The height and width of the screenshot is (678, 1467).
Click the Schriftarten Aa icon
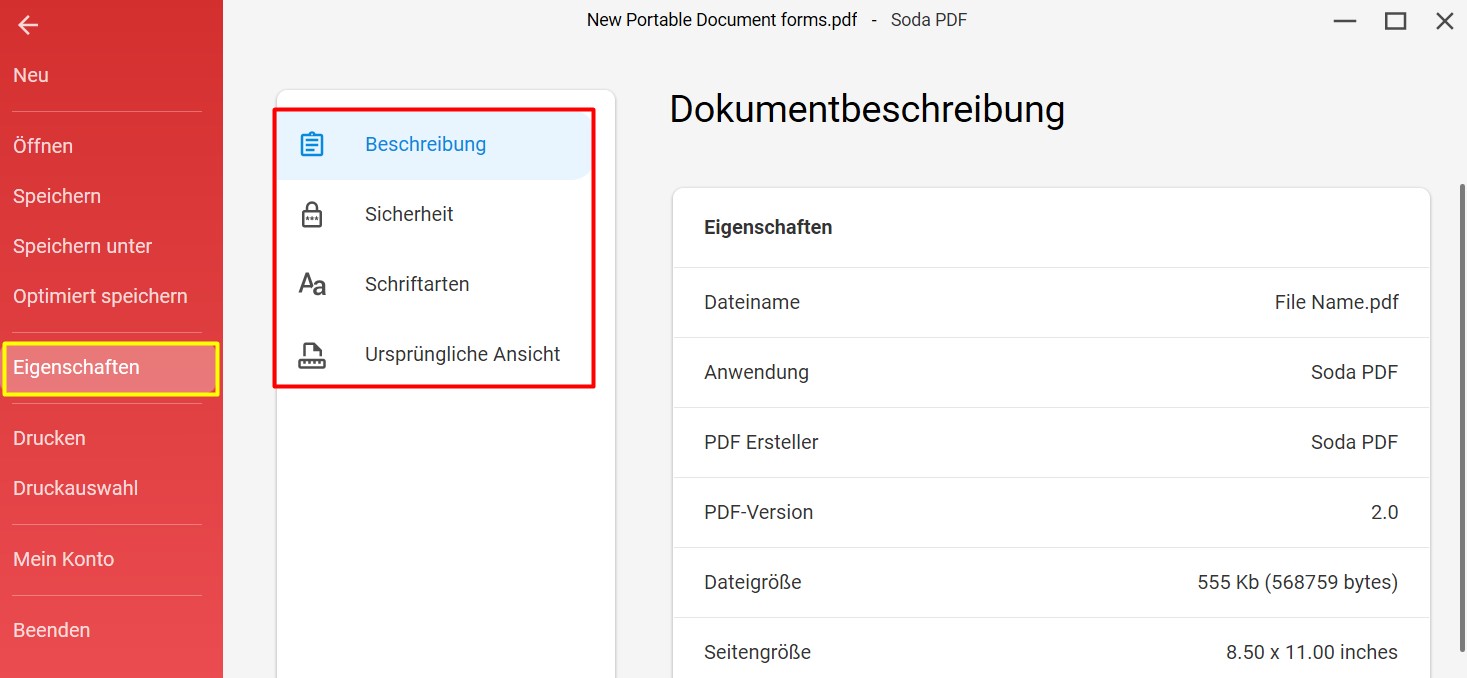312,284
